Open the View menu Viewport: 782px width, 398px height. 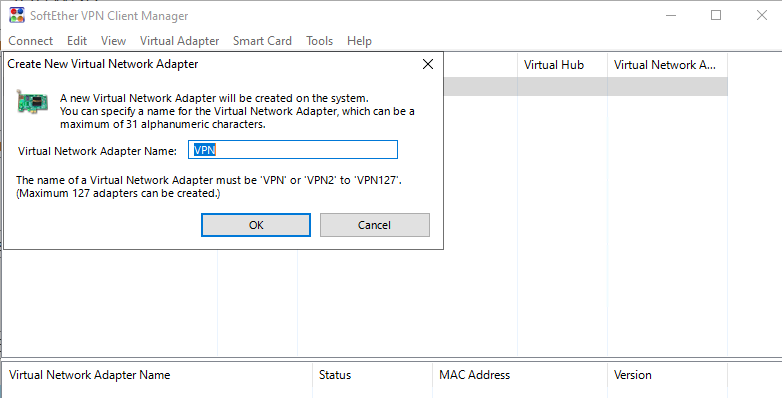[x=113, y=41]
